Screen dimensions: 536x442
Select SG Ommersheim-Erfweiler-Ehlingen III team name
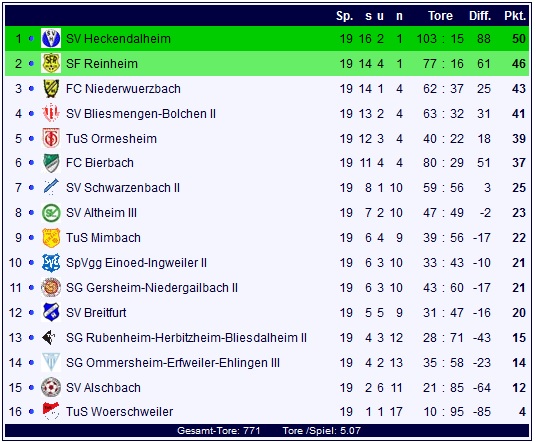click(x=173, y=363)
